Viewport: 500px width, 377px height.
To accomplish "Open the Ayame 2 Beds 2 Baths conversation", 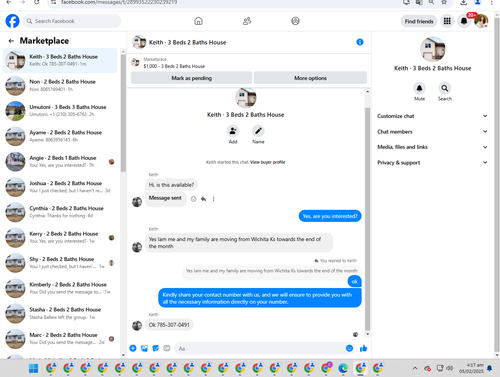I will 60,136.
